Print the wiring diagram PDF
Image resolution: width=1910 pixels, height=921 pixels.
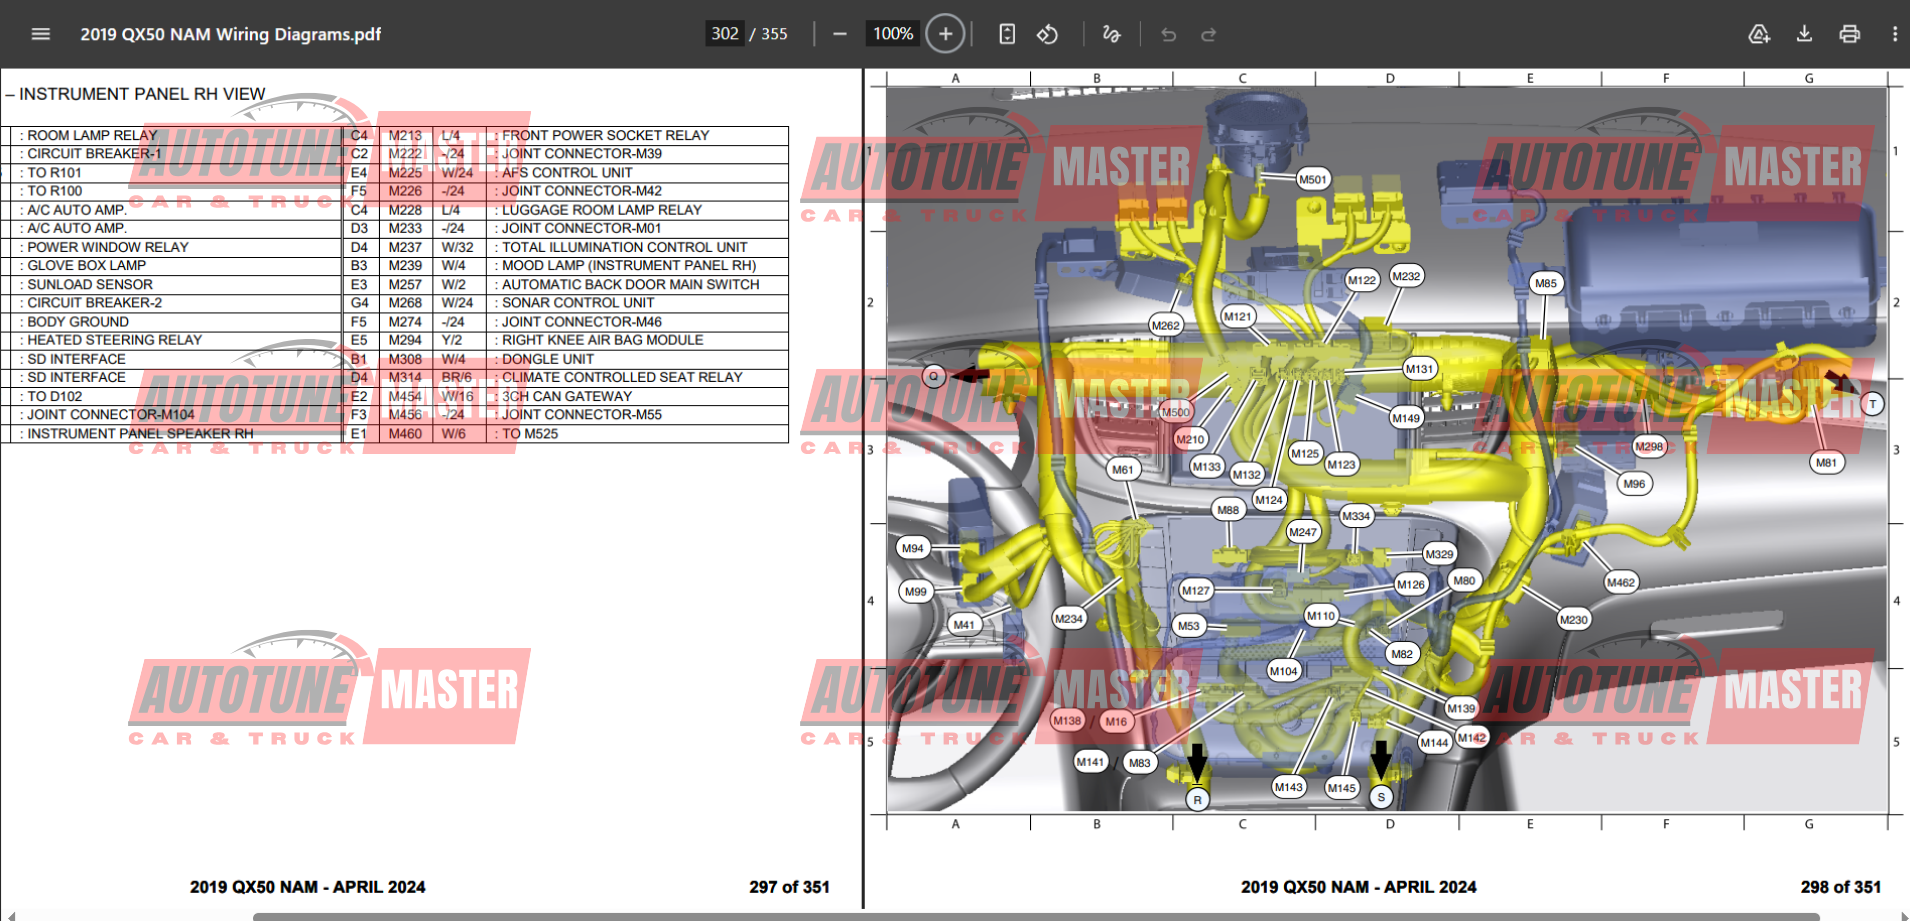1849,34
